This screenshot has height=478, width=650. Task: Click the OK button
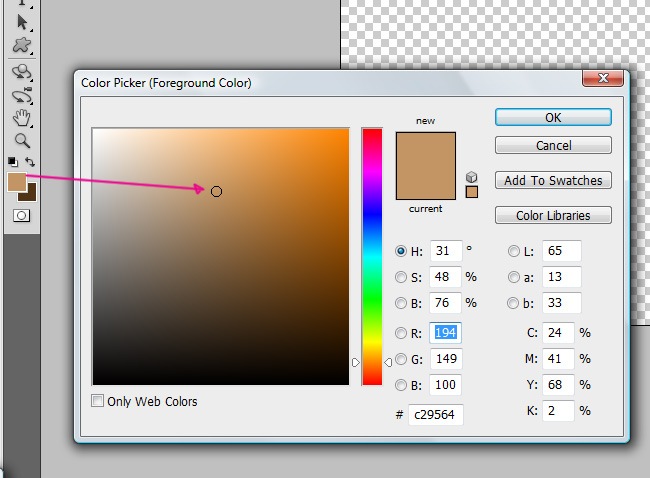[x=553, y=117]
